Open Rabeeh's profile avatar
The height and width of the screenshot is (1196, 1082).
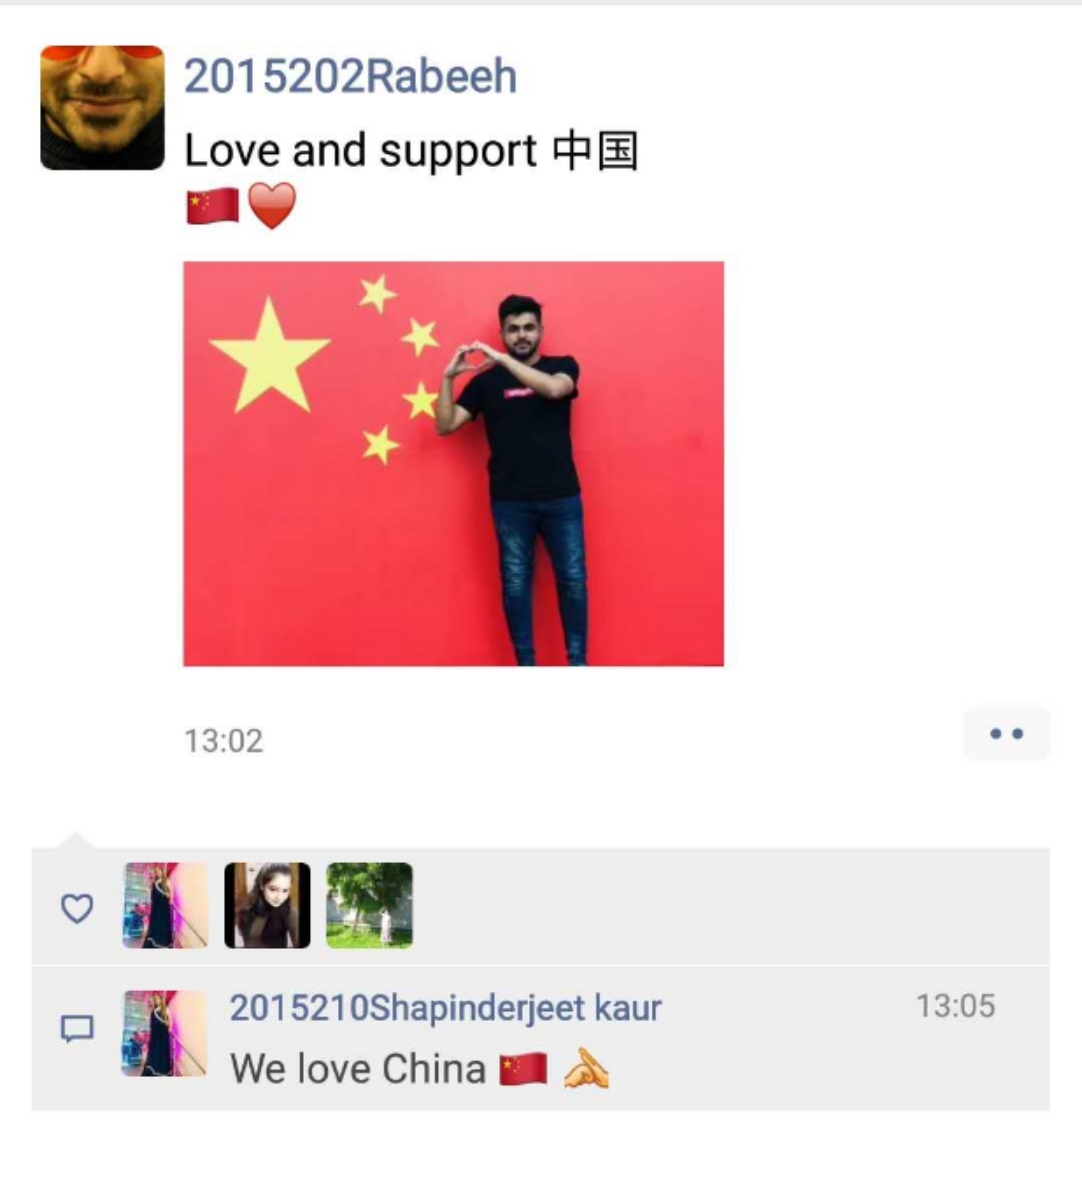(102, 108)
